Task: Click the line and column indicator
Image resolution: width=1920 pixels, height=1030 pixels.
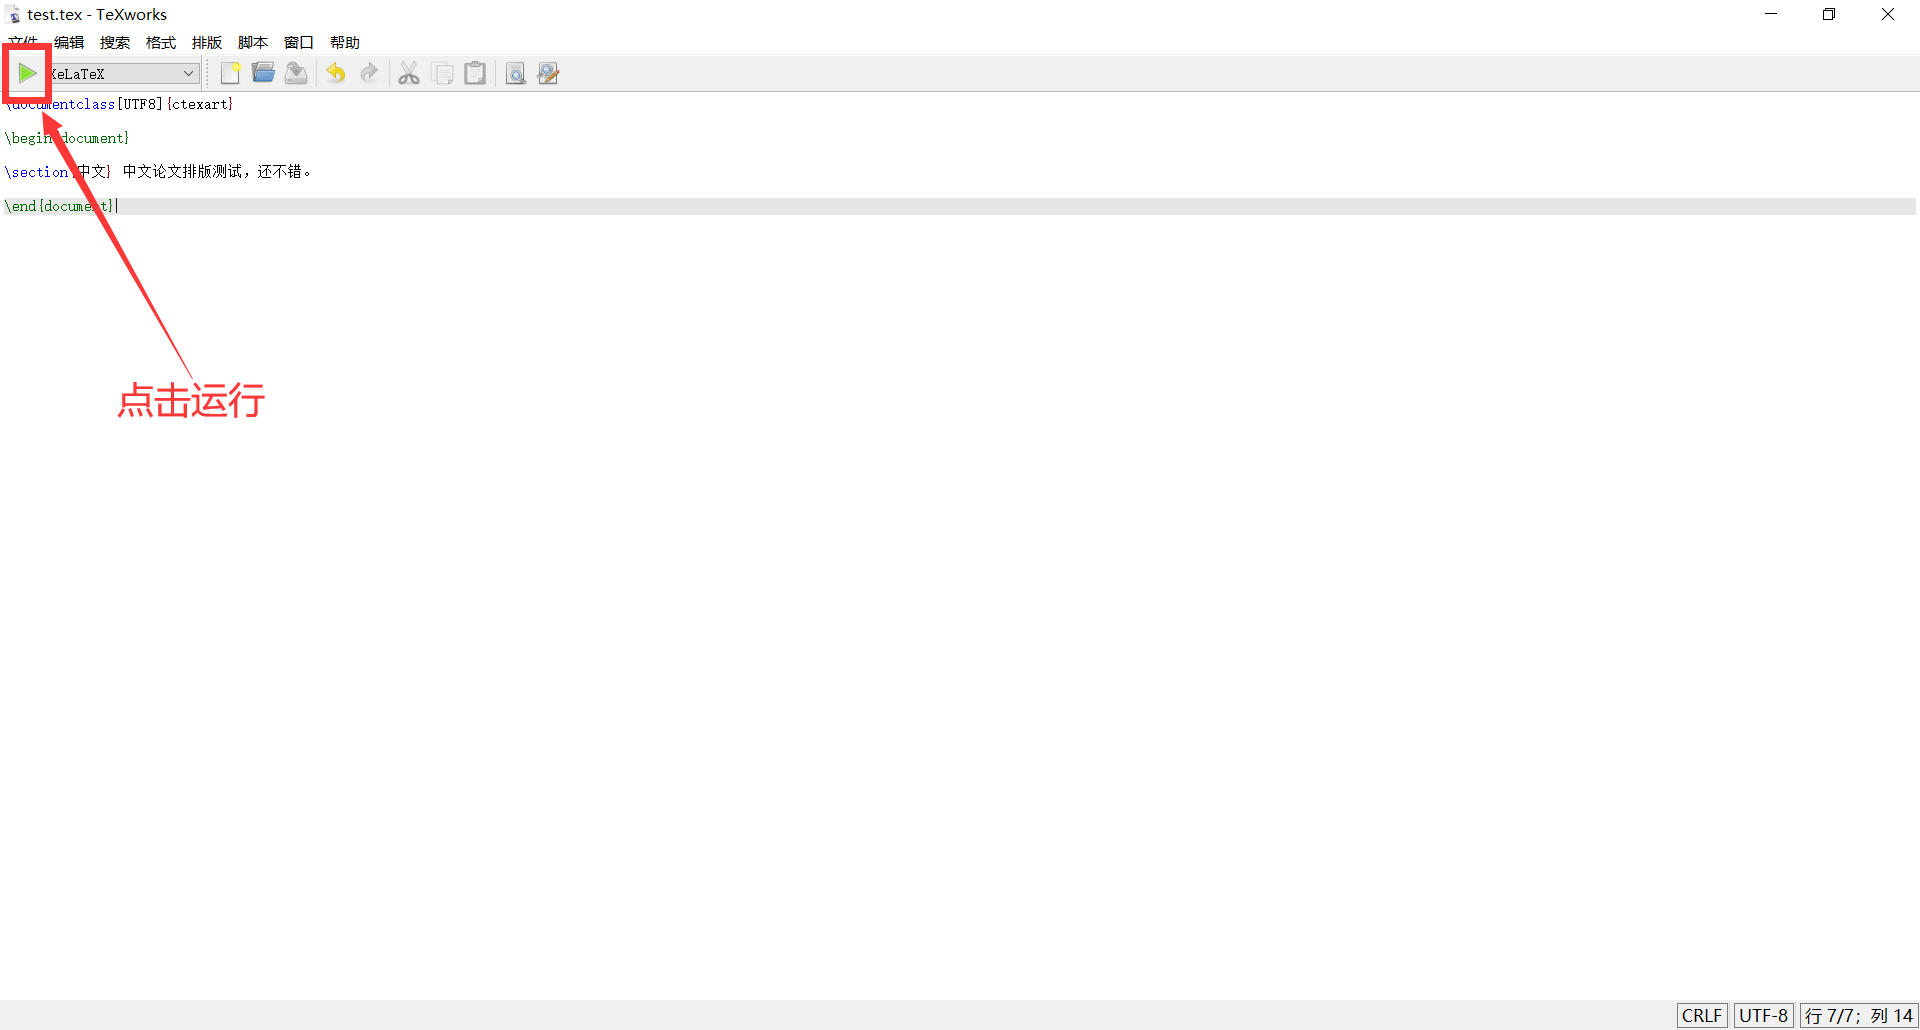Action: tap(1859, 1016)
